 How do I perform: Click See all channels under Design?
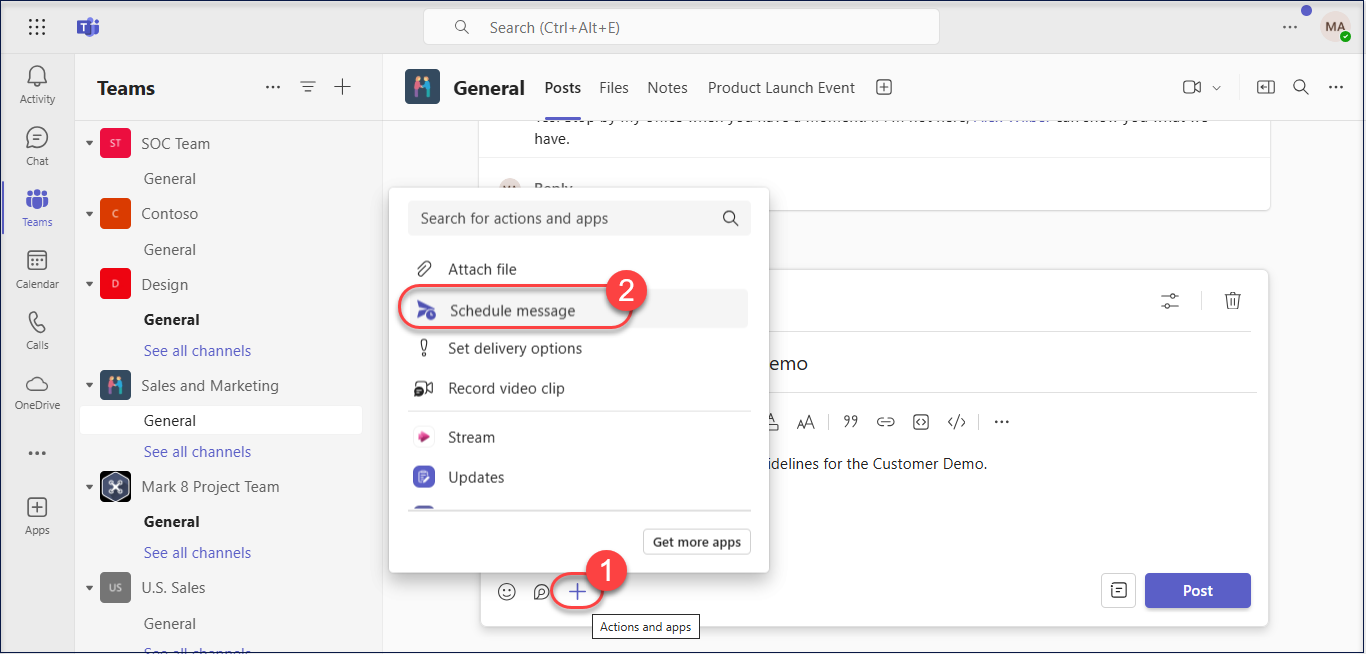click(197, 351)
